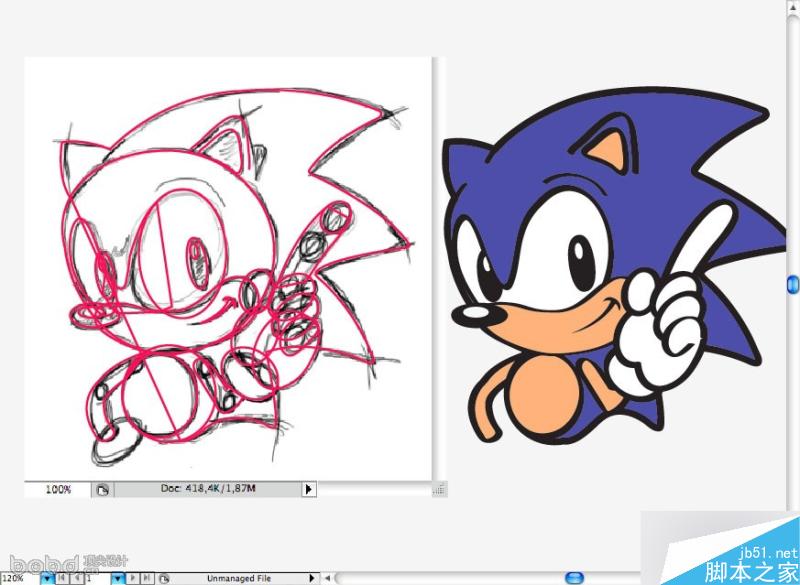Open the artboard number dropdown

(x=118, y=579)
